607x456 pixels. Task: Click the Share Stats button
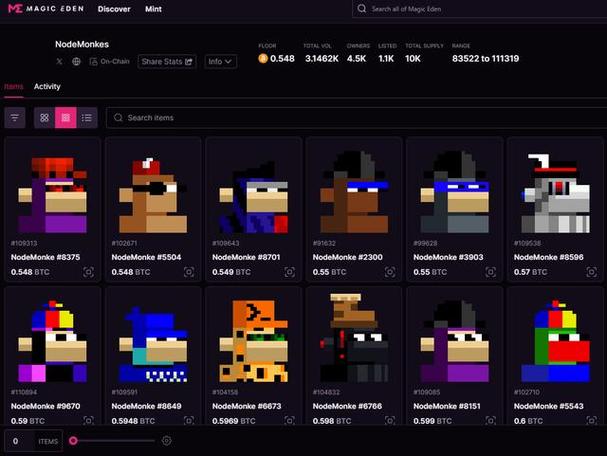(x=167, y=62)
